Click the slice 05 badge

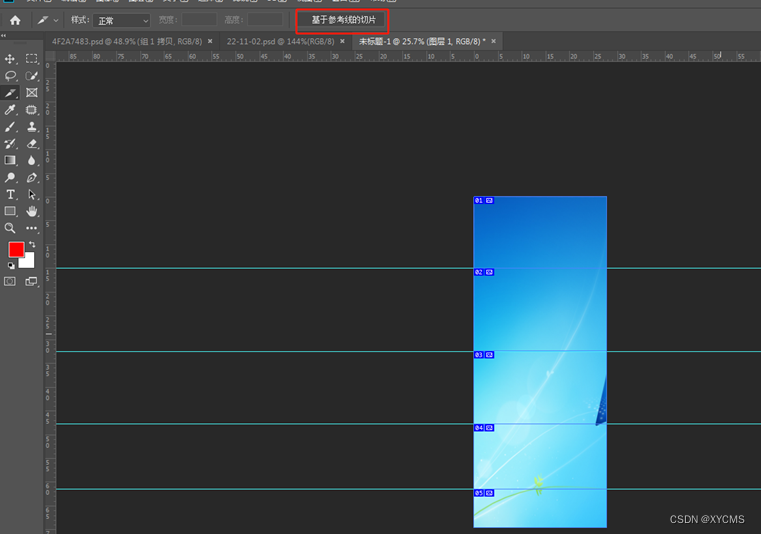(484, 493)
